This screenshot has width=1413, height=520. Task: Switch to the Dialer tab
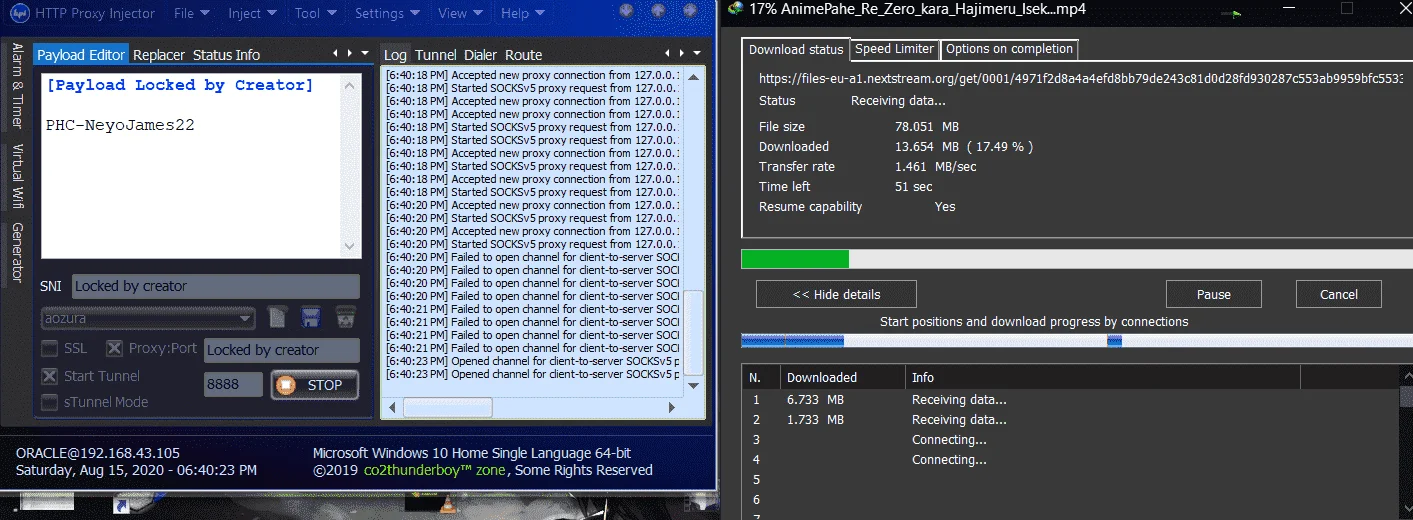click(481, 55)
